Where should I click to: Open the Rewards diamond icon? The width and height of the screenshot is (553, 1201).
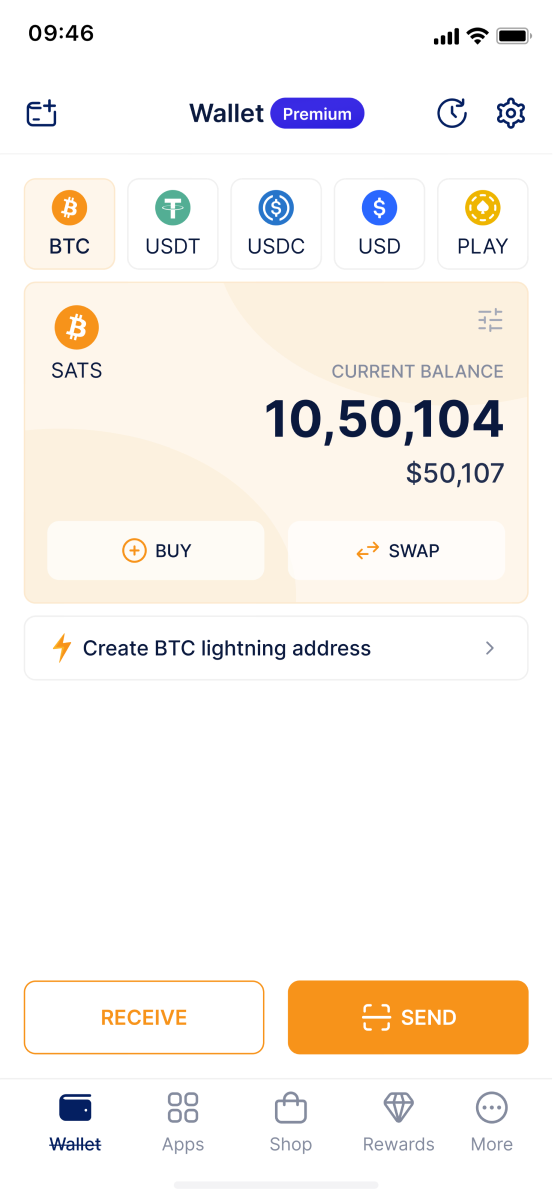pos(399,1108)
